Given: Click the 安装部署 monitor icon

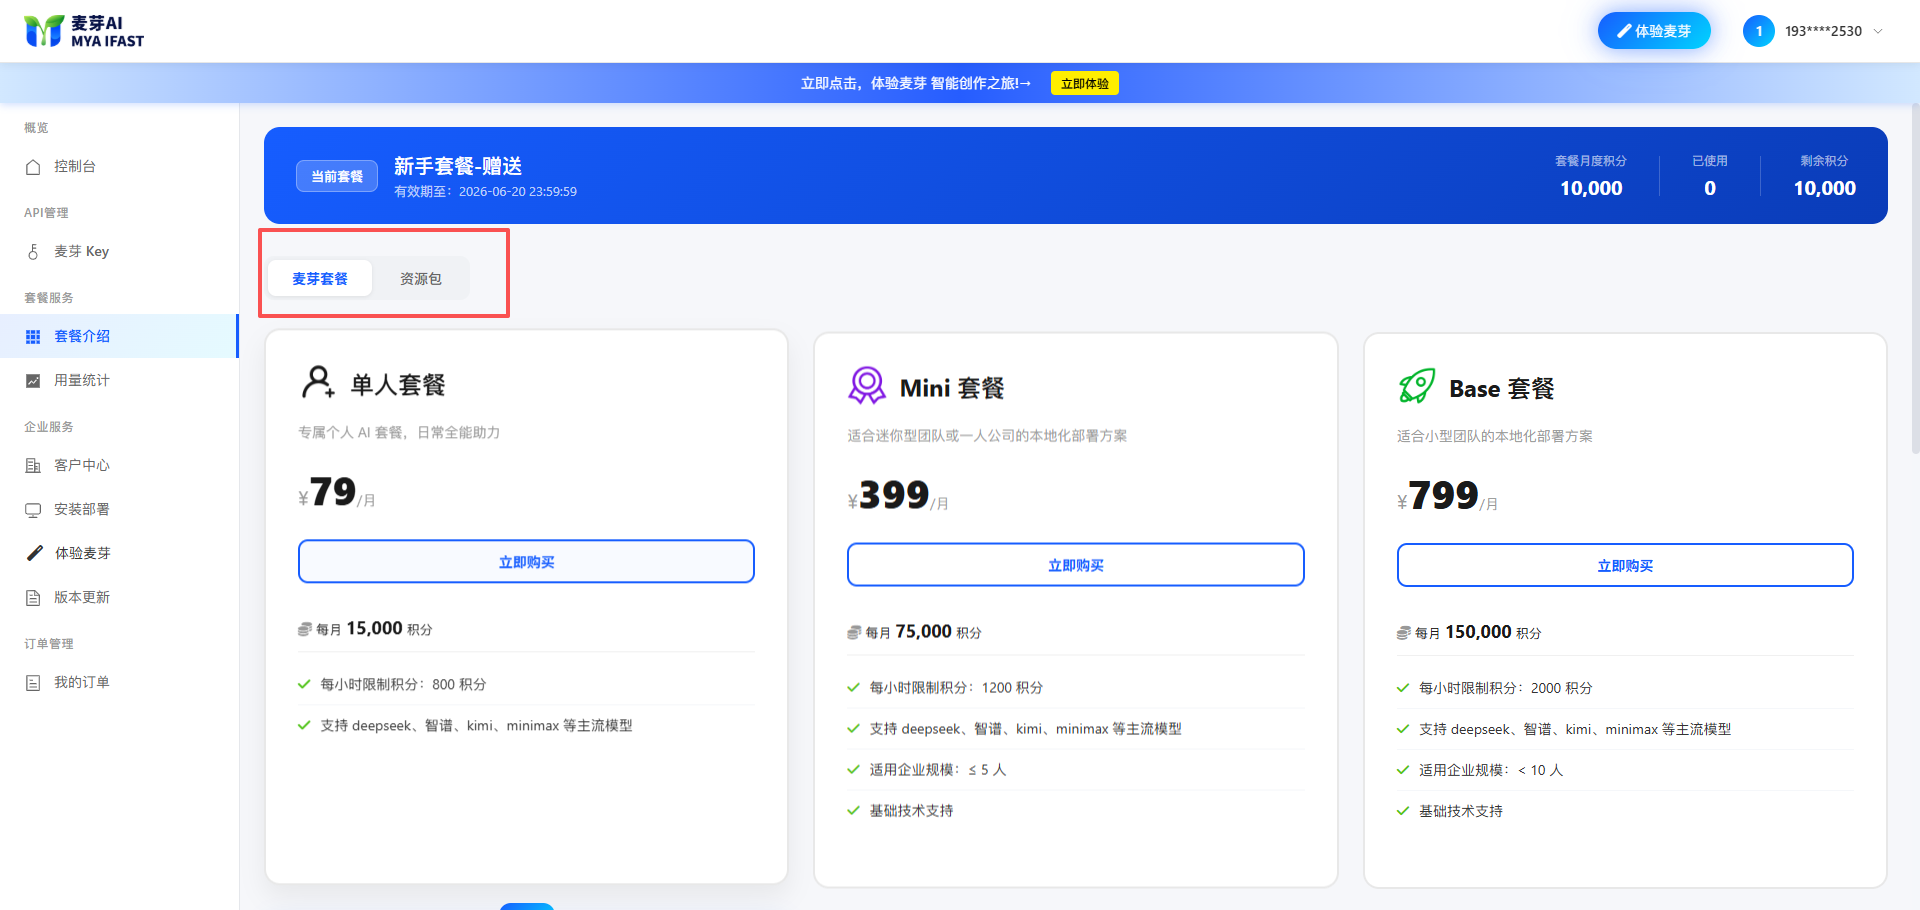Looking at the screenshot, I should coord(33,510).
